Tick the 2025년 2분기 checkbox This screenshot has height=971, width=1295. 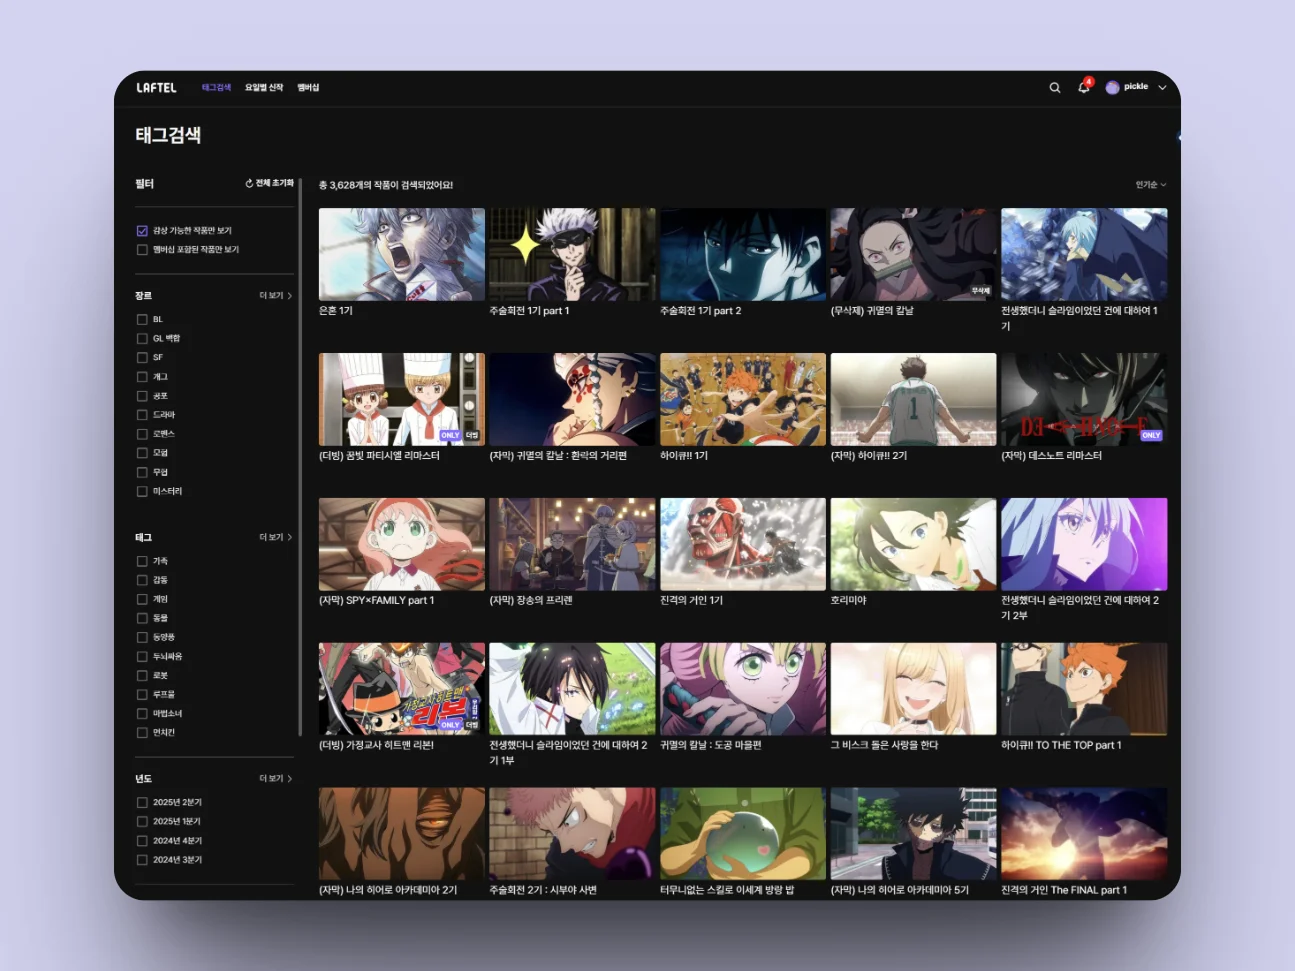click(142, 802)
